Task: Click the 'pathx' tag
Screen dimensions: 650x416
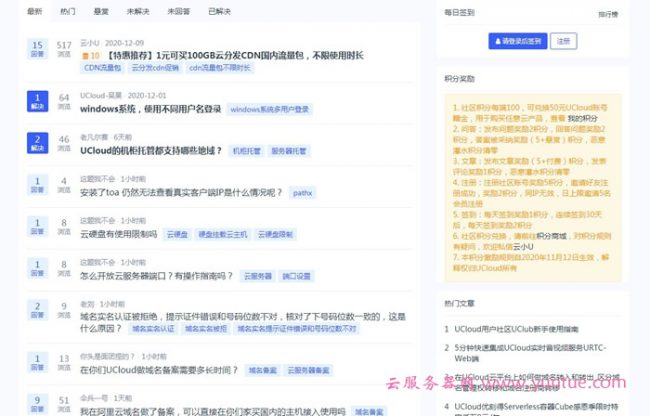Action: click(x=302, y=192)
